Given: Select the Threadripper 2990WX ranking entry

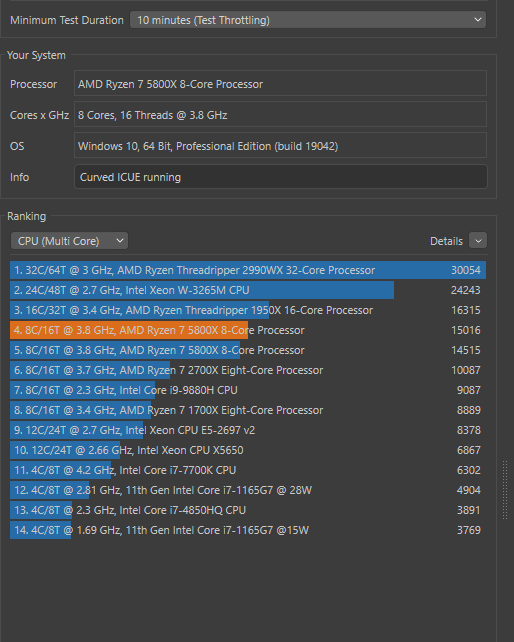Looking at the screenshot, I should click(x=248, y=270).
